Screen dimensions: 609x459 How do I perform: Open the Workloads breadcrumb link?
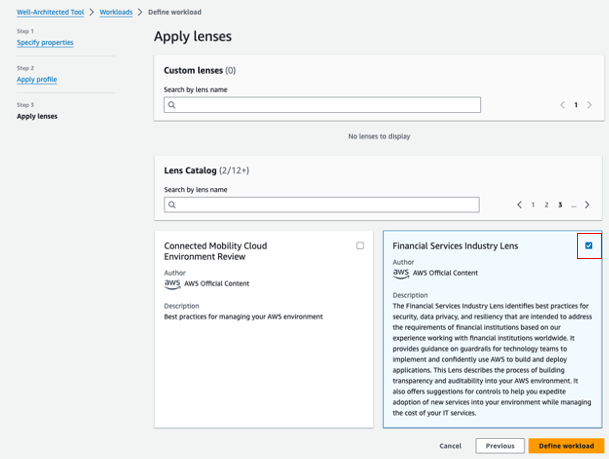(116, 12)
